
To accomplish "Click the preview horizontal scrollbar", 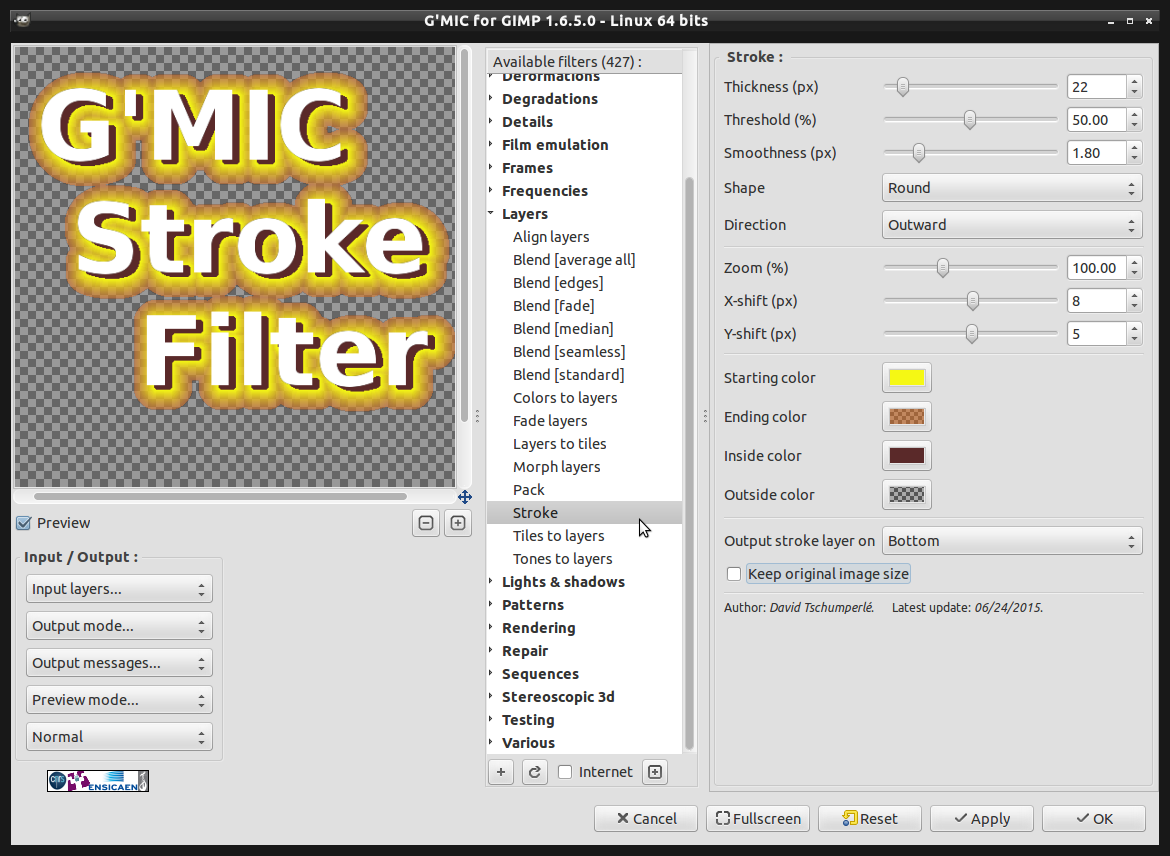I will coord(220,496).
